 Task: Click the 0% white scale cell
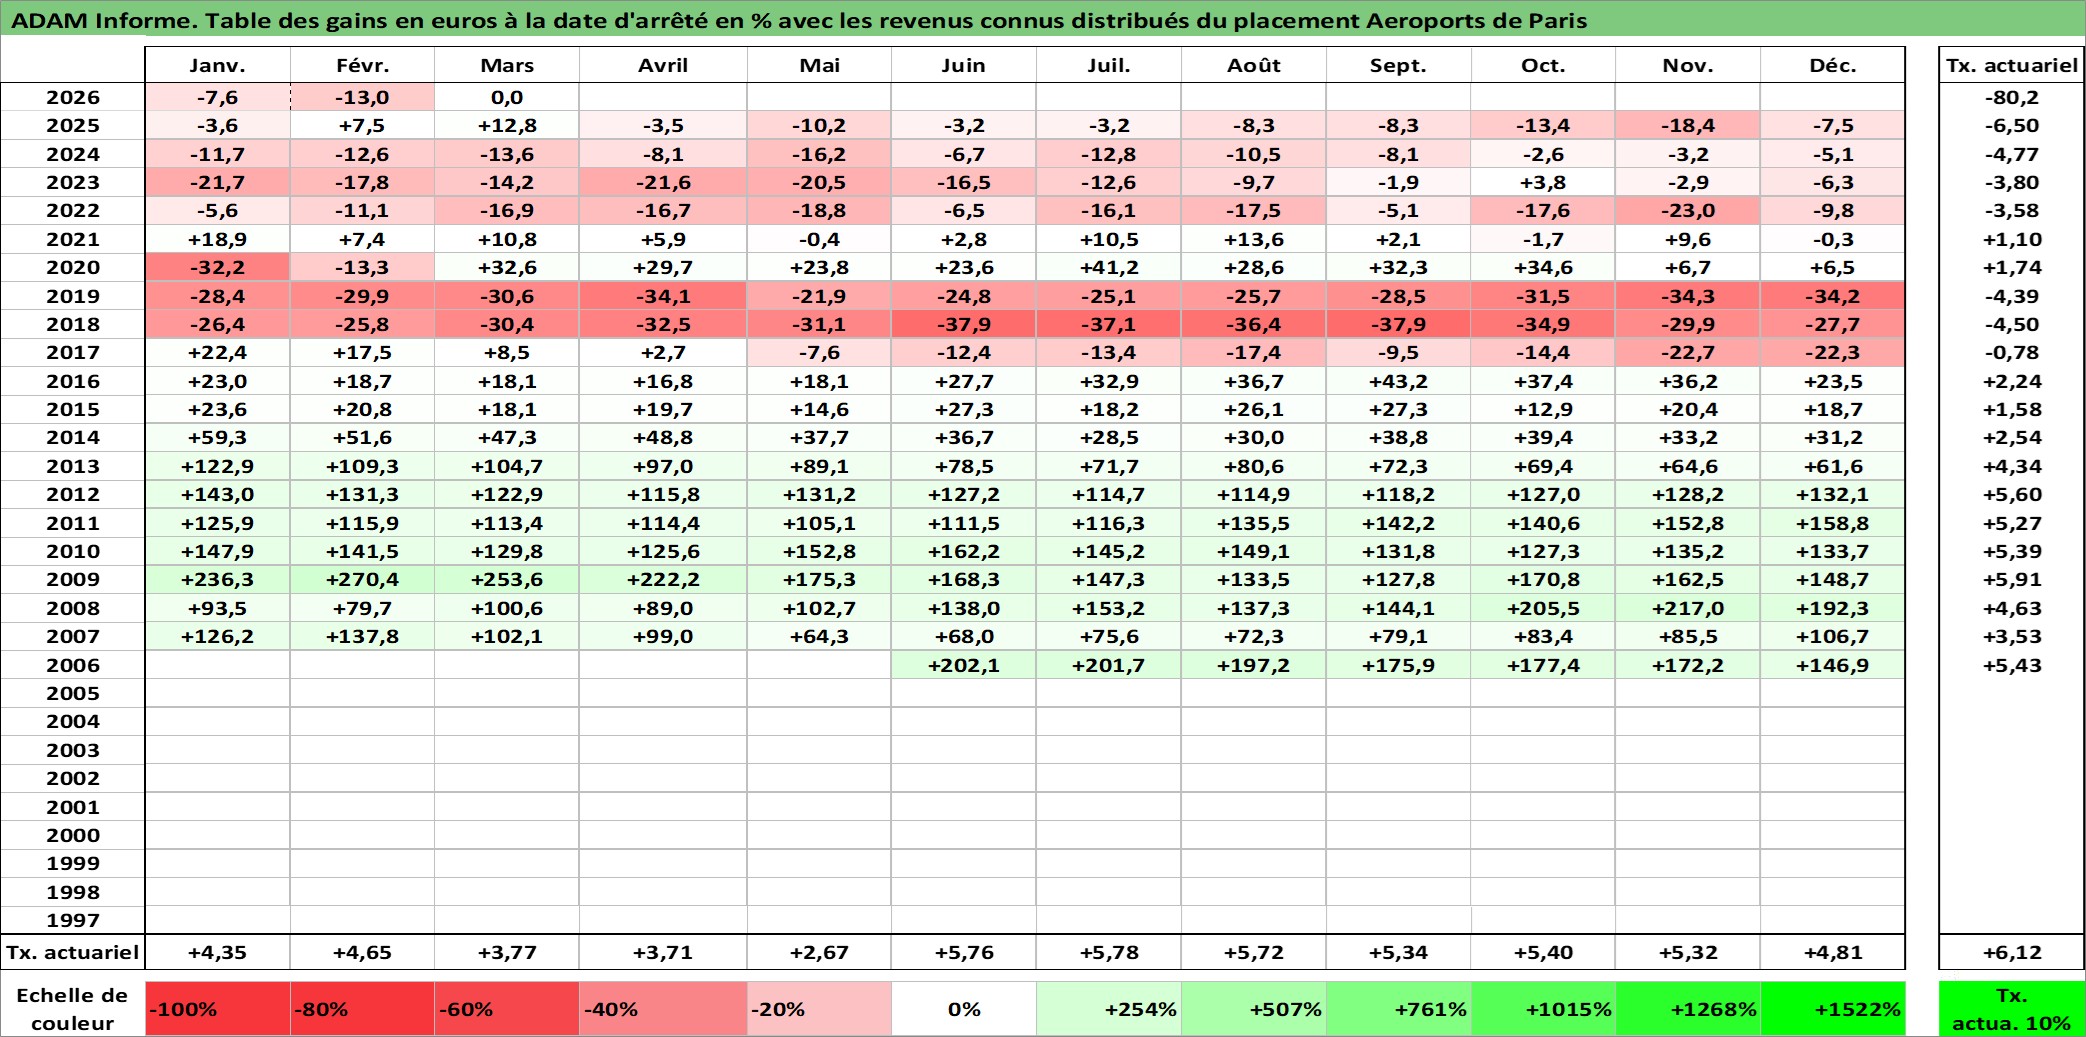coord(964,1009)
